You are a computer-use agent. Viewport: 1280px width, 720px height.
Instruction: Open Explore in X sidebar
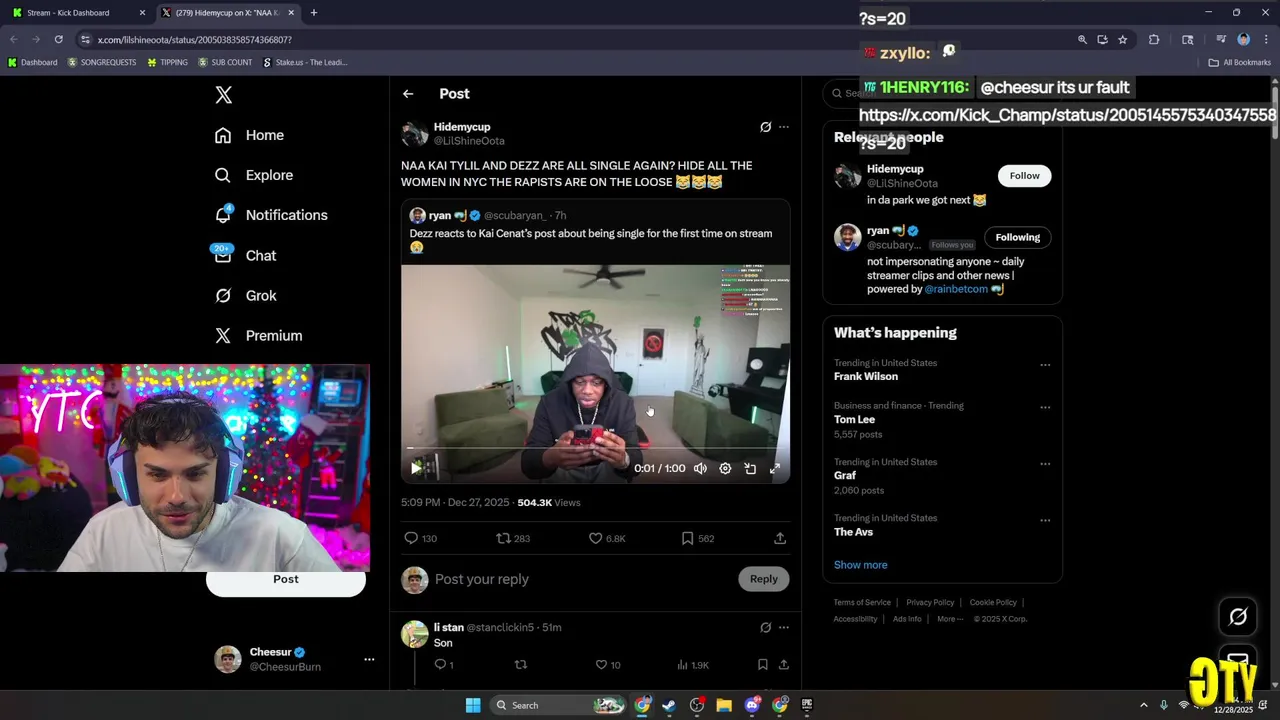pyautogui.click(x=254, y=175)
